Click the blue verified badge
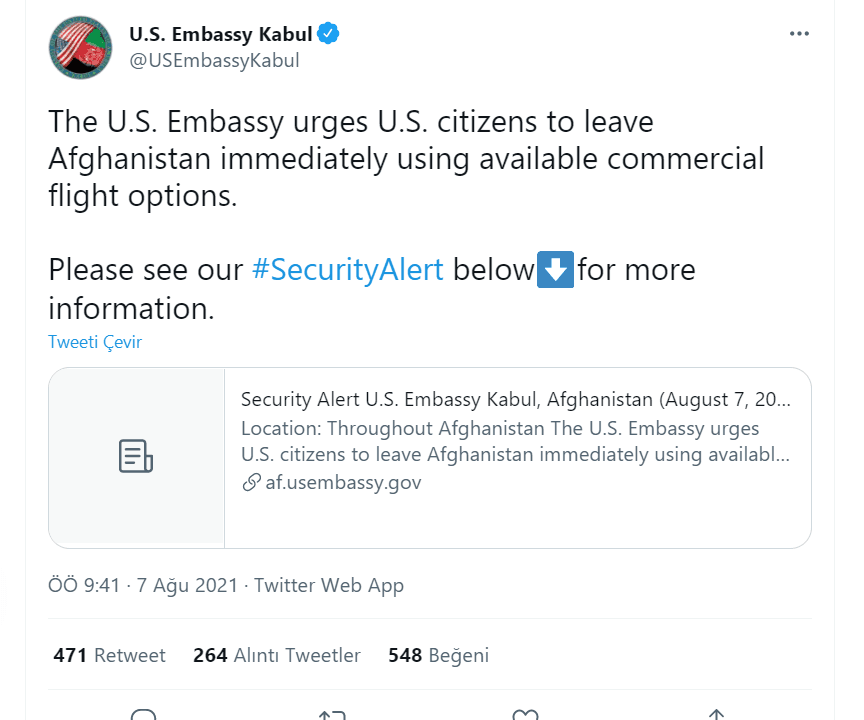Image resolution: width=864 pixels, height=720 pixels. tap(329, 34)
